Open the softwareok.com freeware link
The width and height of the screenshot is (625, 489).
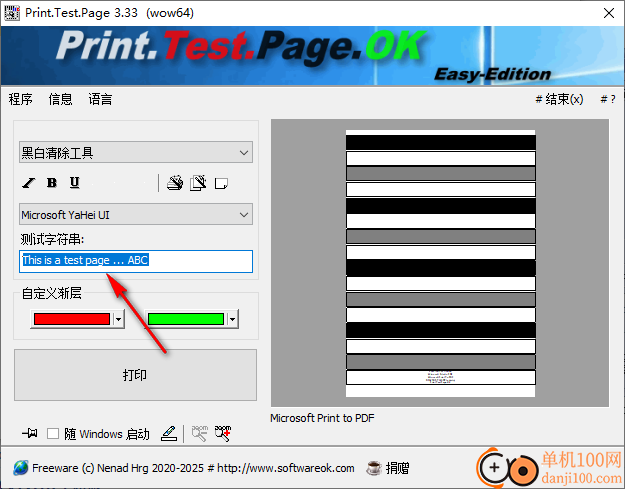pyautogui.click(x=193, y=468)
